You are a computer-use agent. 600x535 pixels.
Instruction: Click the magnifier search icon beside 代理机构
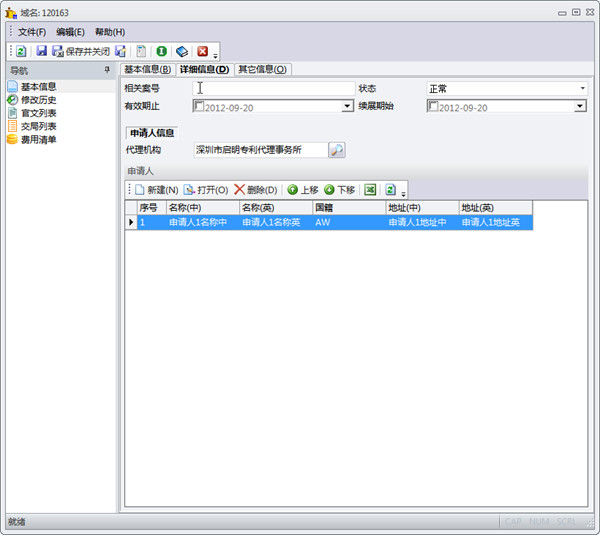click(337, 150)
